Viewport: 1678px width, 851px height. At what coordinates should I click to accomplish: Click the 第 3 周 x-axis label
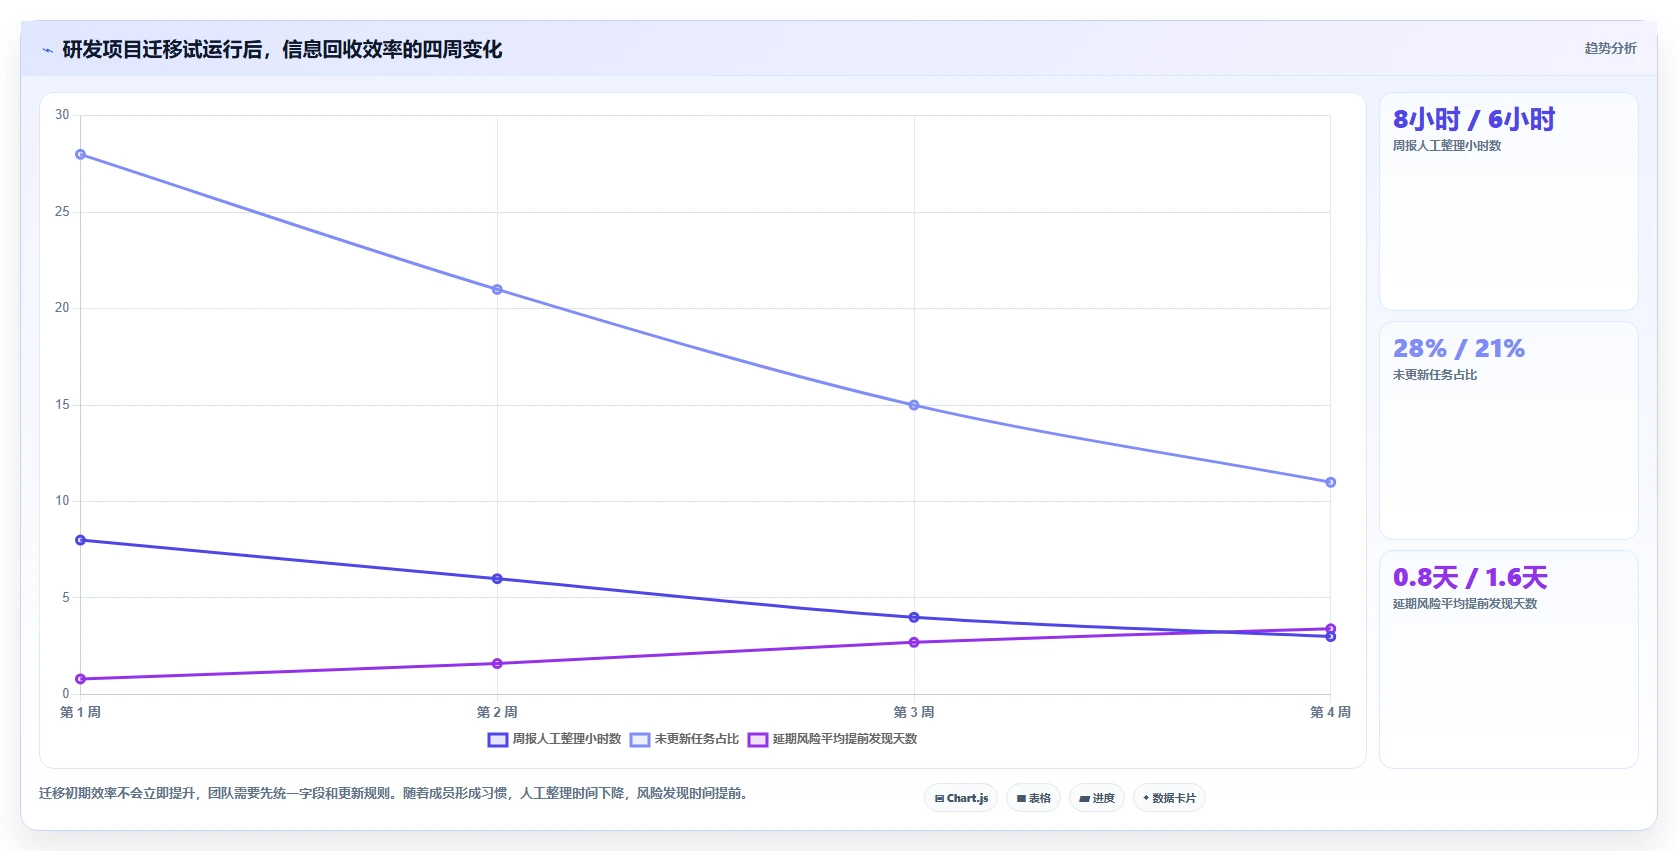(914, 712)
